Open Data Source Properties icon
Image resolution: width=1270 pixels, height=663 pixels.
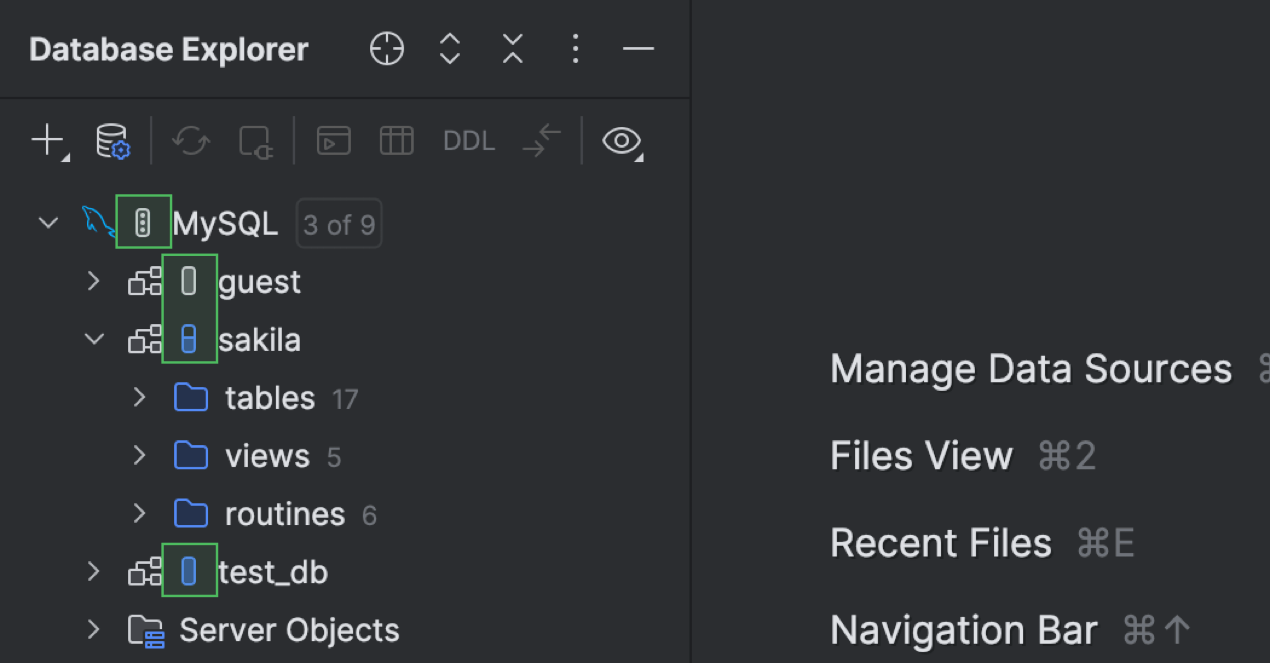[112, 141]
